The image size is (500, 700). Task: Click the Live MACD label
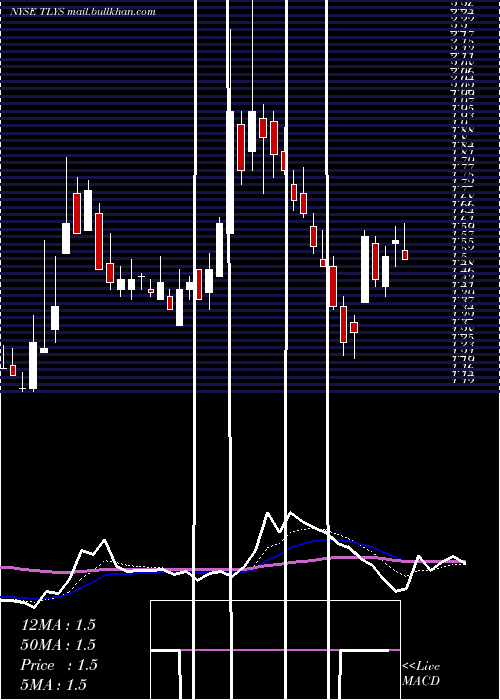pos(421,673)
